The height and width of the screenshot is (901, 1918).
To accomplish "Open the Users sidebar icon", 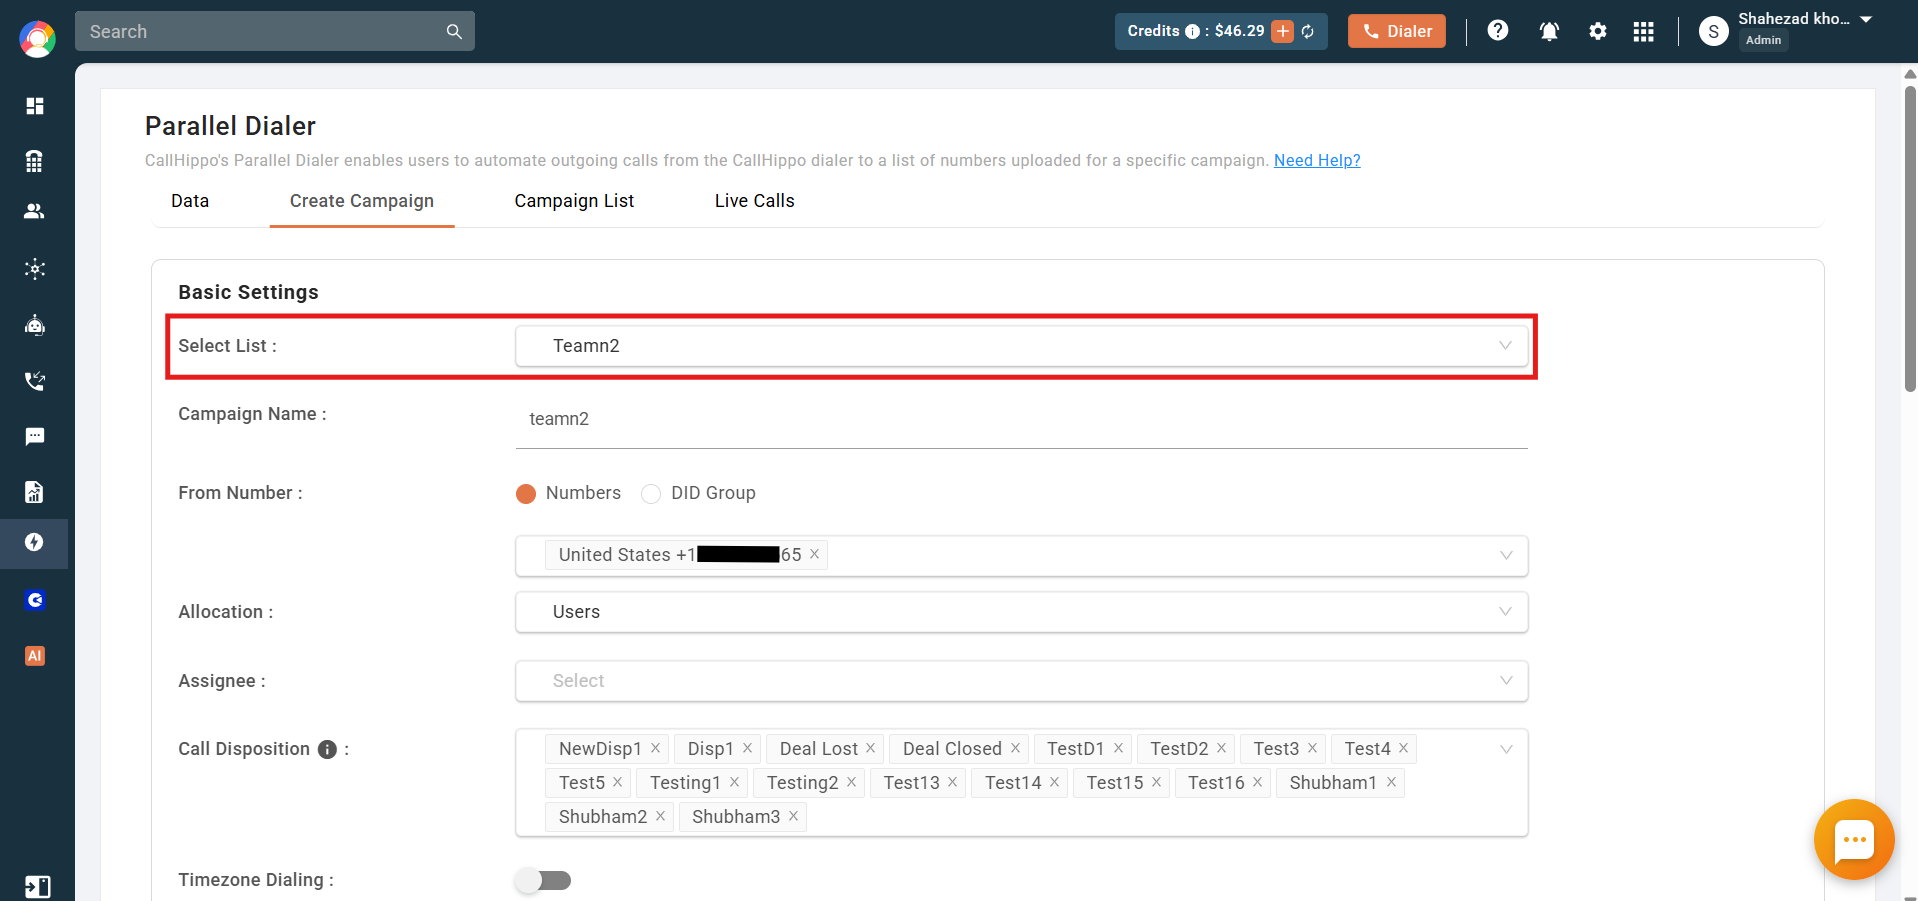I will tap(35, 212).
